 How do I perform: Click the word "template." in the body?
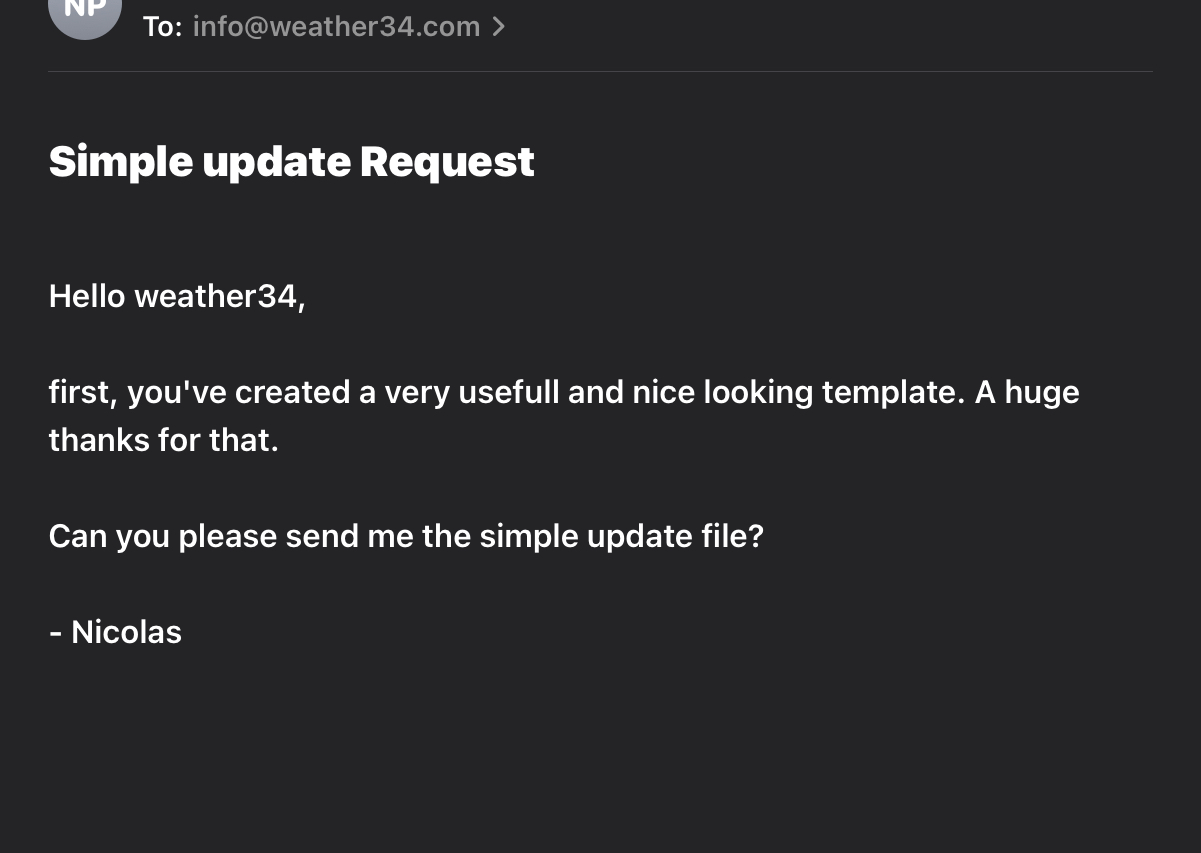point(891,392)
